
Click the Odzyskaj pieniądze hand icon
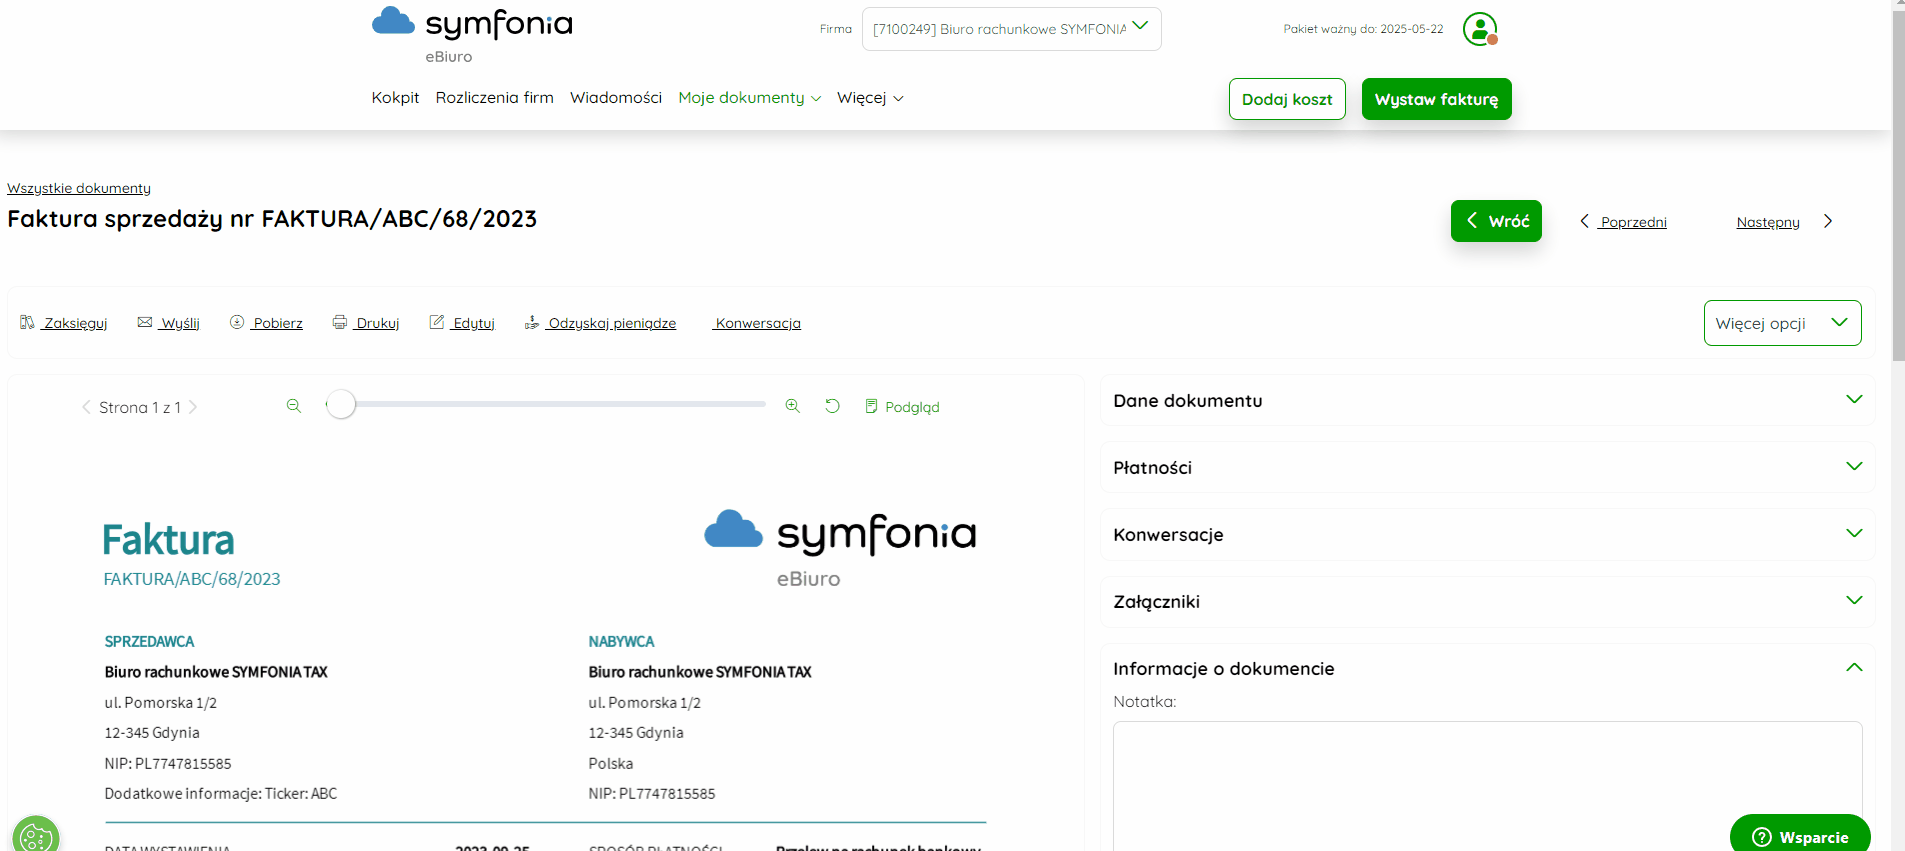(532, 322)
